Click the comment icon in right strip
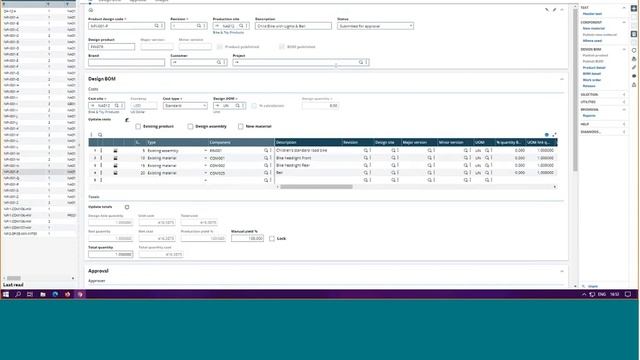The image size is (640, 360). [x=634, y=76]
